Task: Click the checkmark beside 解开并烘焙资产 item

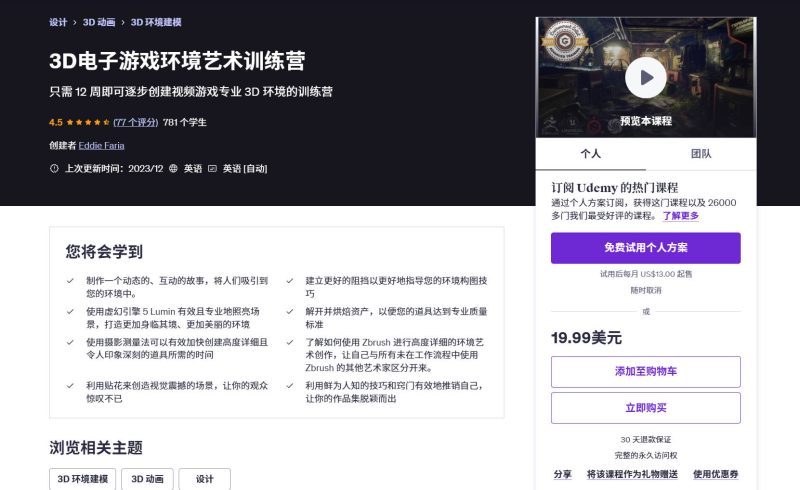Action: (x=289, y=311)
